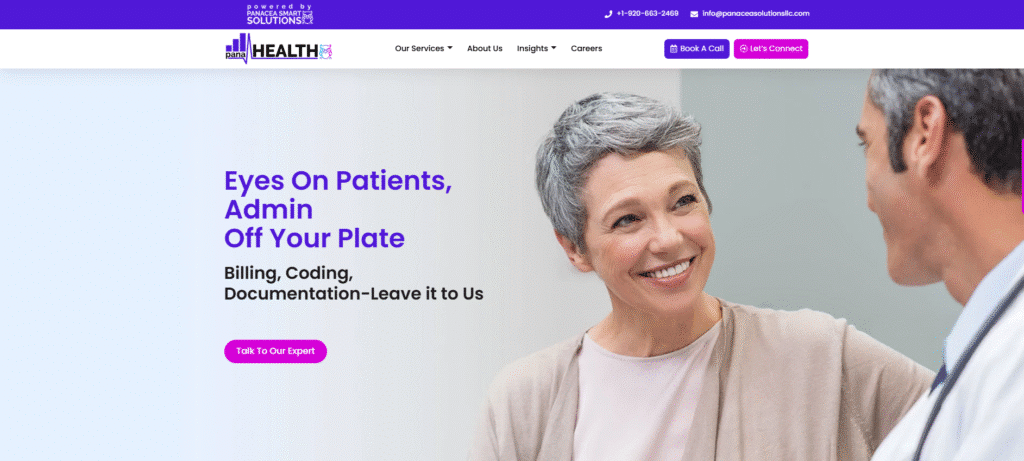Image resolution: width=1024 pixels, height=461 pixels.
Task: Click the calendar icon on Book A Call
Action: (673, 49)
